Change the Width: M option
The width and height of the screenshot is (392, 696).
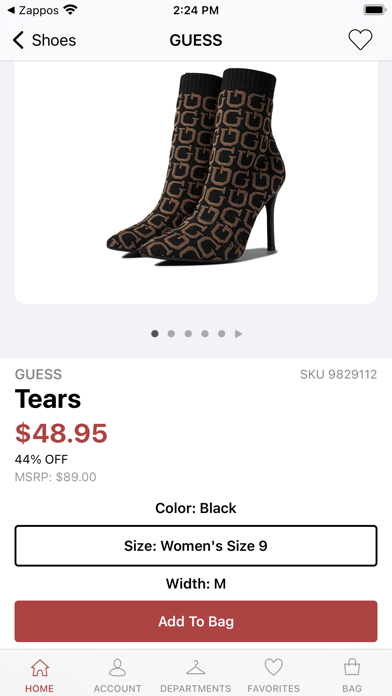pos(196,584)
